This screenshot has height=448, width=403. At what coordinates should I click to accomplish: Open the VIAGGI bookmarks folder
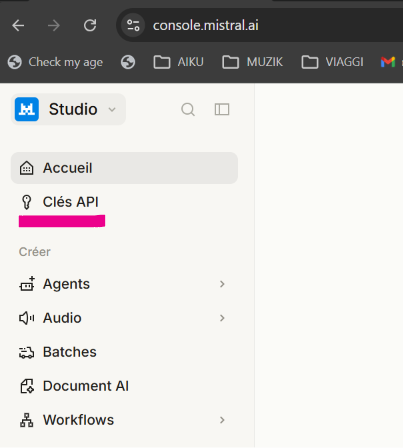tap(332, 62)
